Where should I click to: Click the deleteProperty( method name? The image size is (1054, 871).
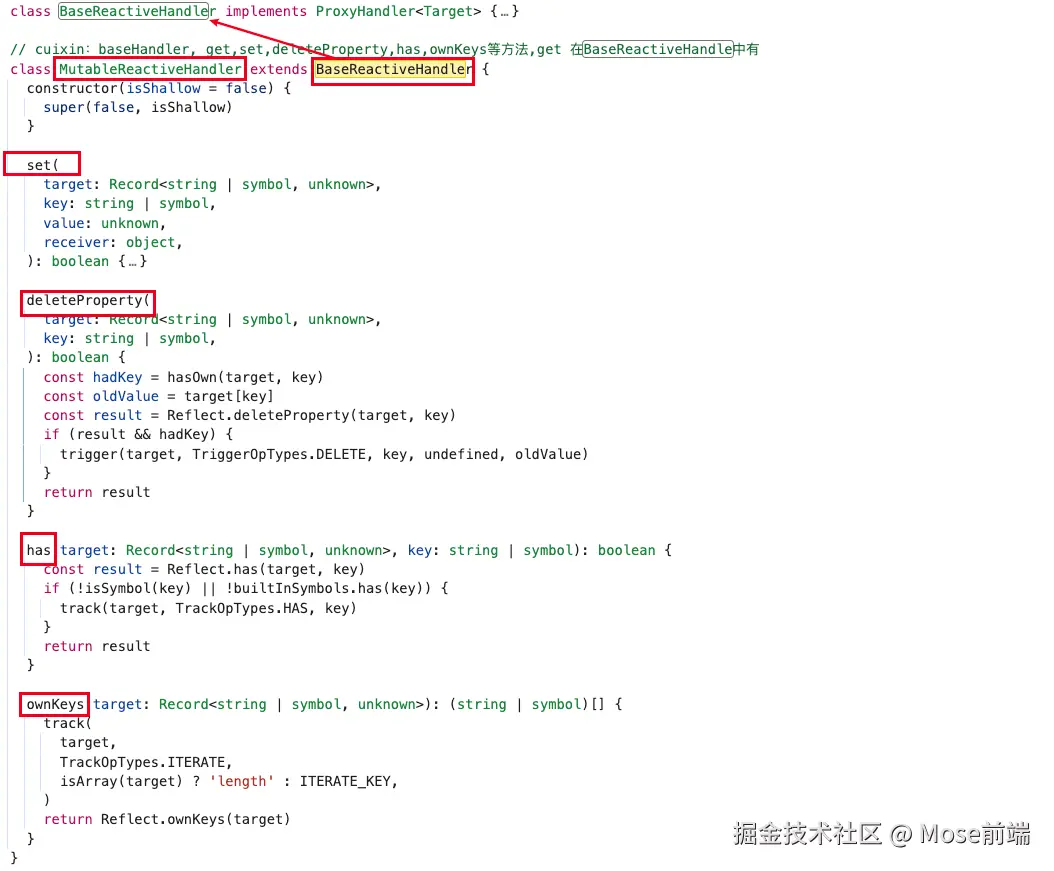coord(88,300)
